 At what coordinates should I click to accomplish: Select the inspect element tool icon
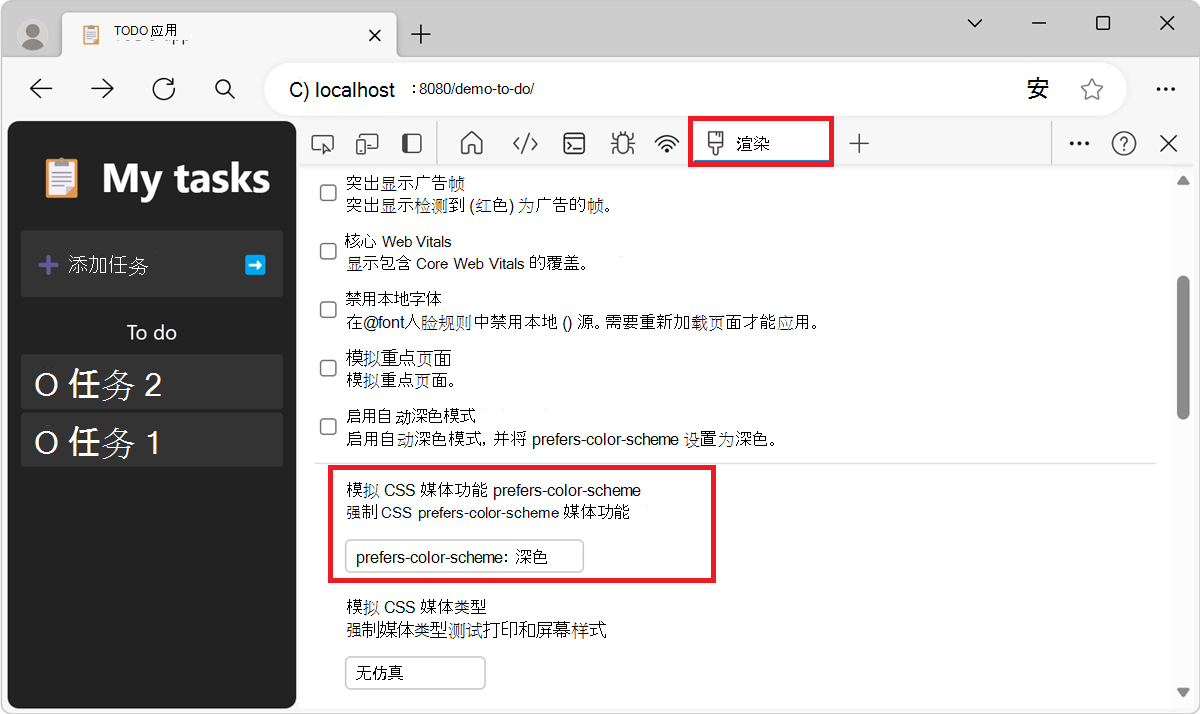click(x=322, y=143)
